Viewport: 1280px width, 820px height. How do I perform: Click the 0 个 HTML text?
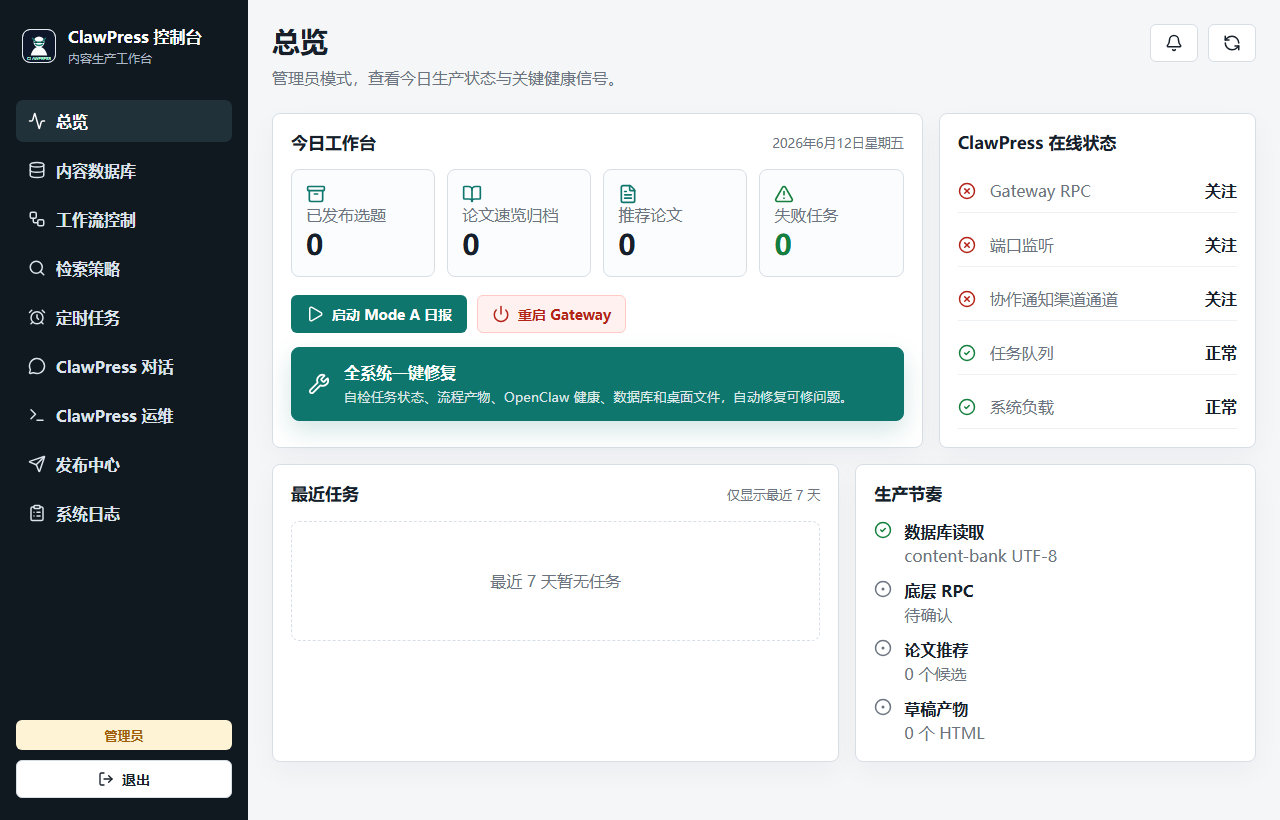pos(945,733)
